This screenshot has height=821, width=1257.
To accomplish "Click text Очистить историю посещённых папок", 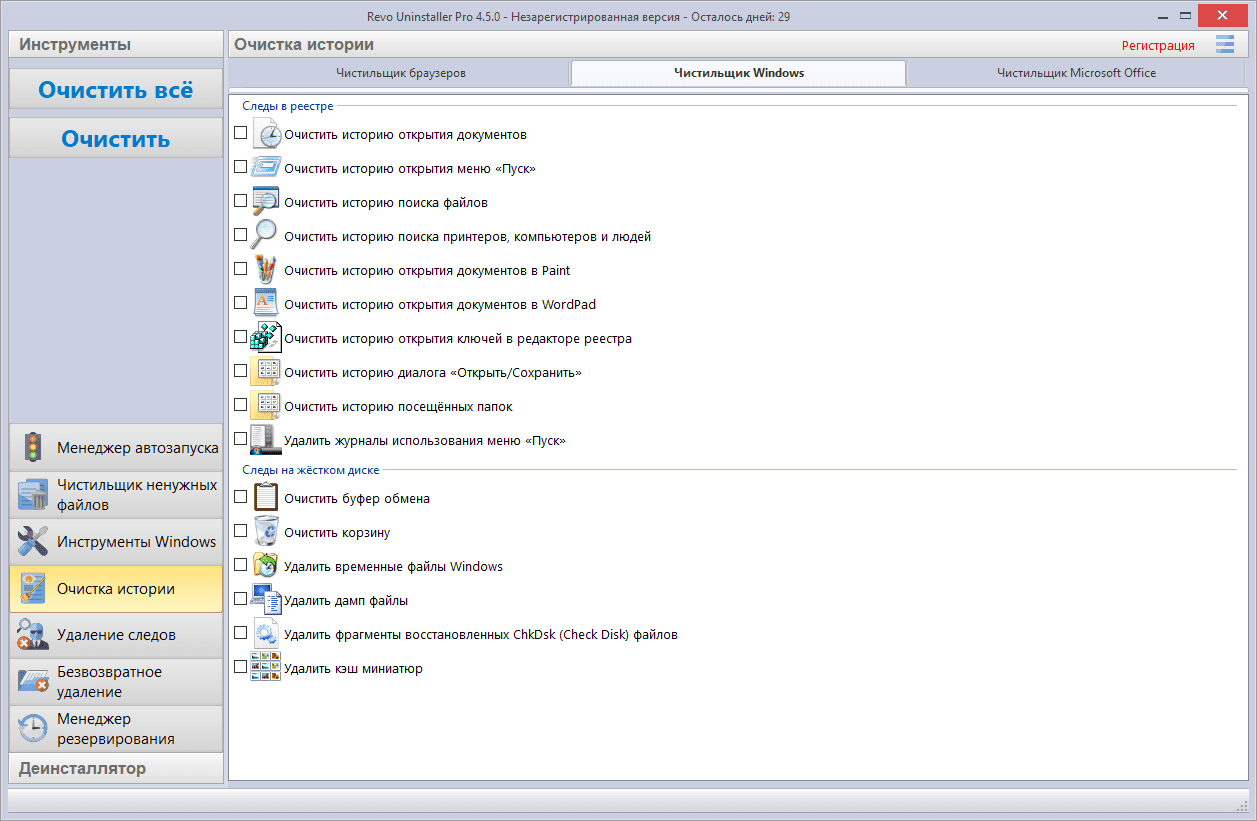I will pos(398,406).
